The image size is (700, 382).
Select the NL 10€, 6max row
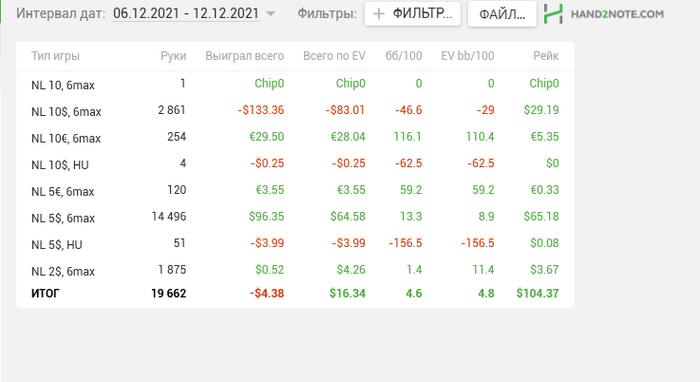(x=295, y=137)
